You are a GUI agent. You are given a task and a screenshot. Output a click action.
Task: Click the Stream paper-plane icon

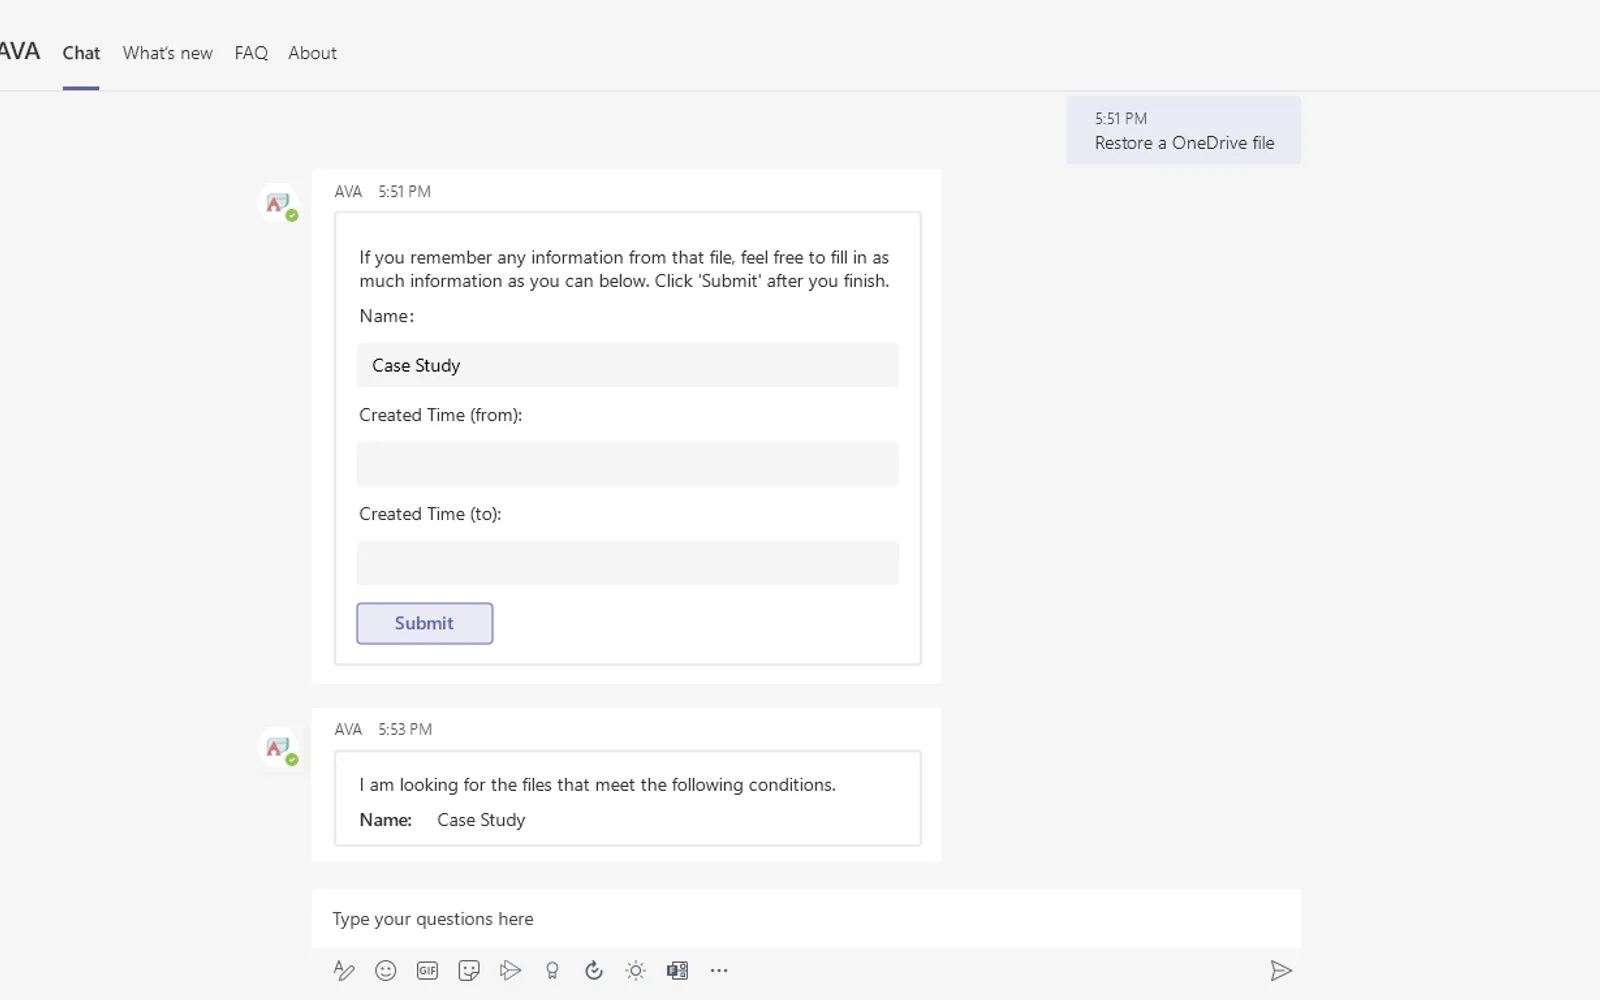(x=510, y=970)
